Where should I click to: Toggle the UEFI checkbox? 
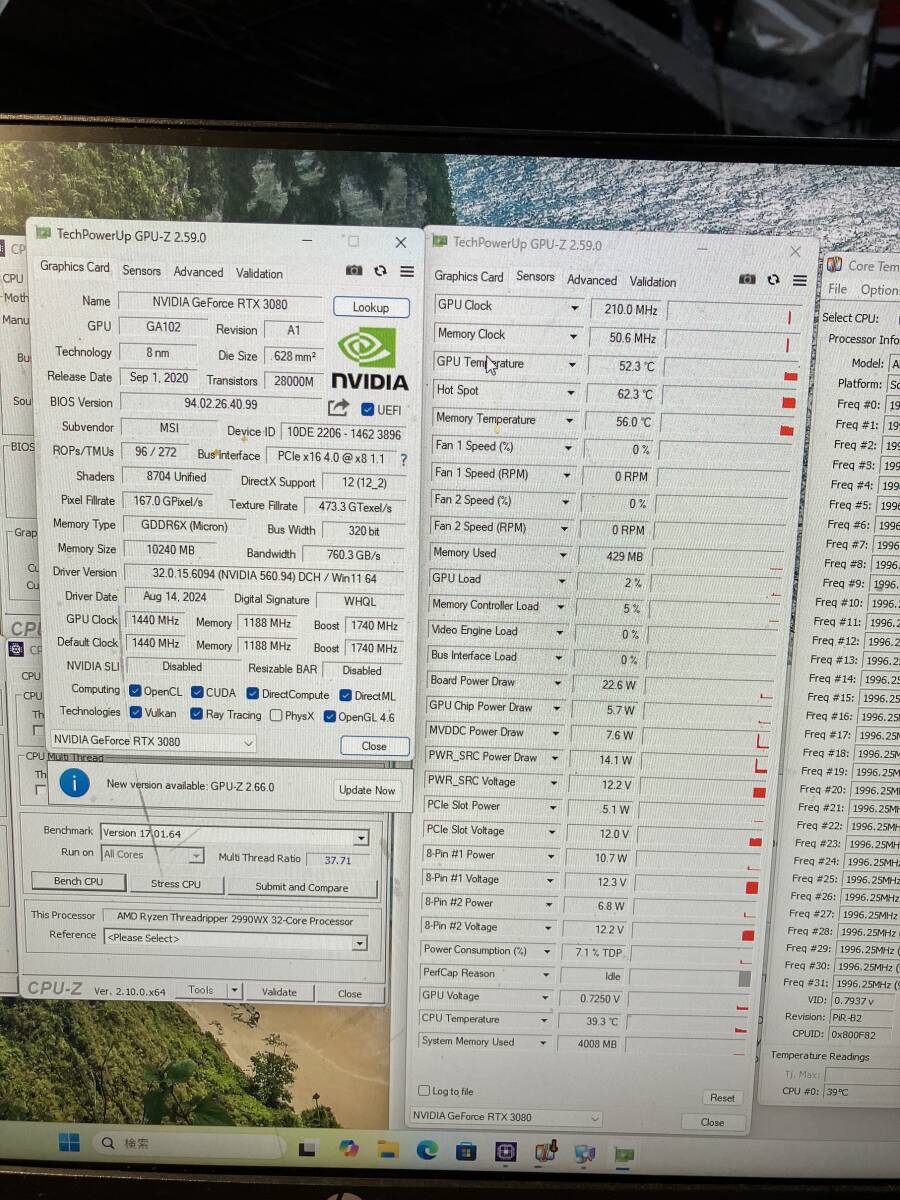[x=367, y=409]
